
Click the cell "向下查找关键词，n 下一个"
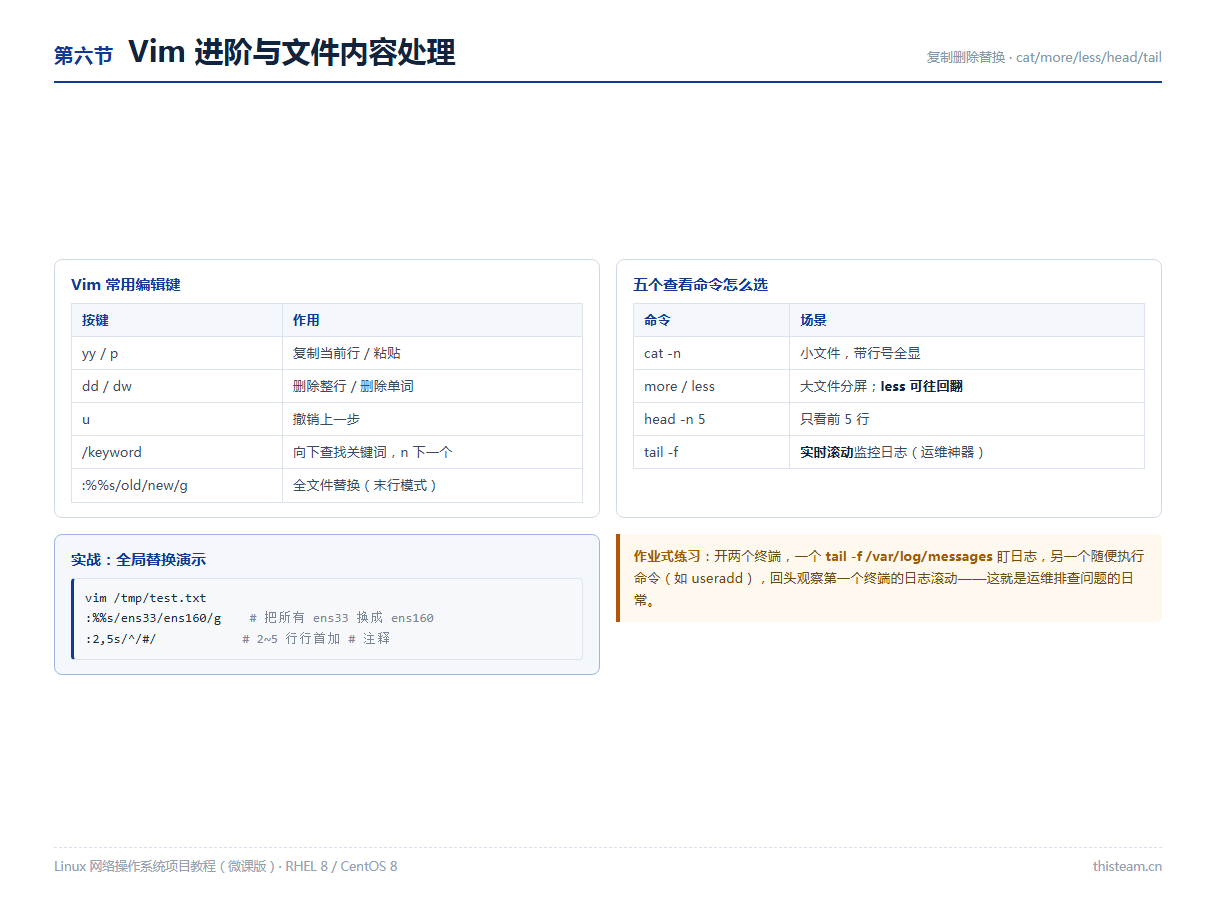pyautogui.click(x=432, y=452)
